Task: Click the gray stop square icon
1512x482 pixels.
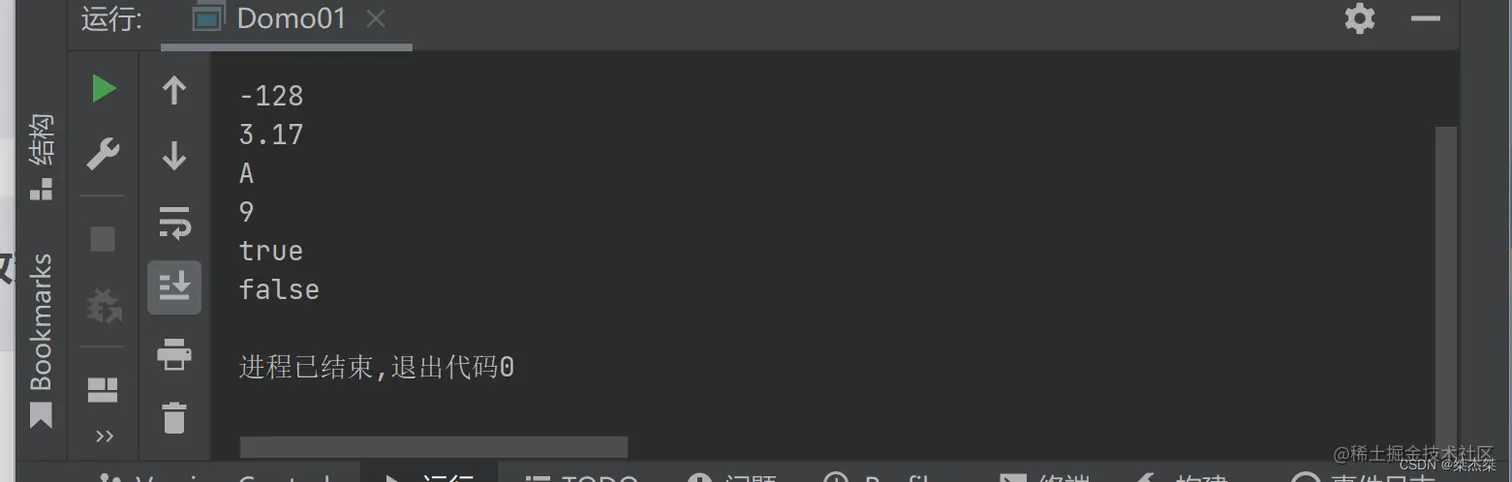Action: (103, 239)
